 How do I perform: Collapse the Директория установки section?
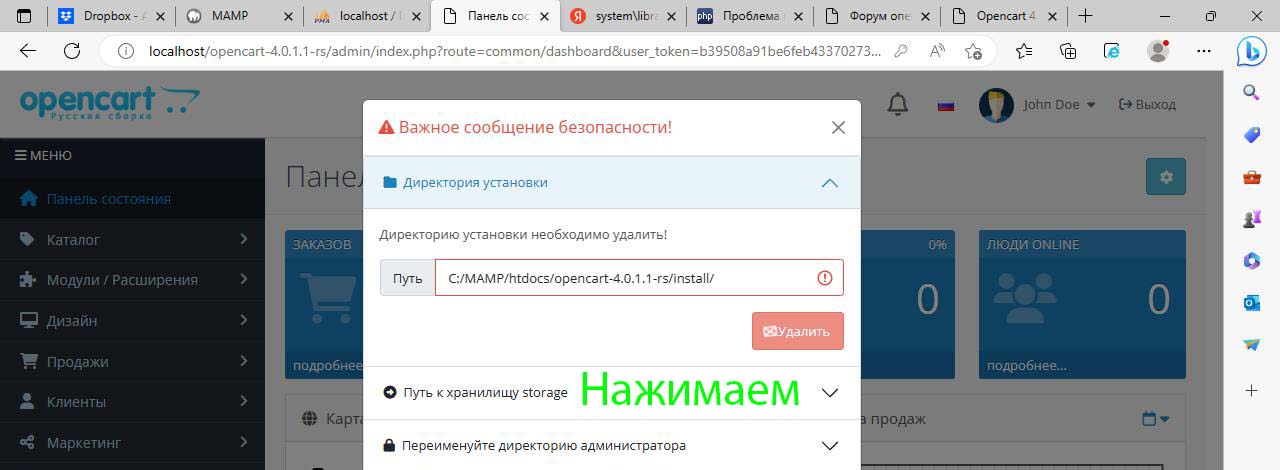tap(829, 183)
